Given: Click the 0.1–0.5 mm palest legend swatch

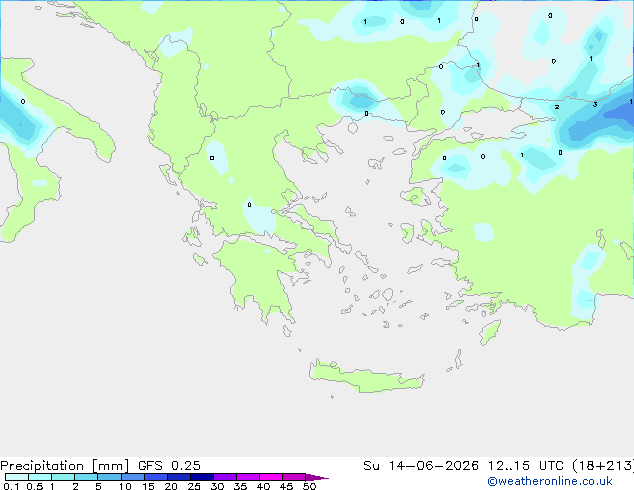Looking at the screenshot, I should tap(17, 477).
